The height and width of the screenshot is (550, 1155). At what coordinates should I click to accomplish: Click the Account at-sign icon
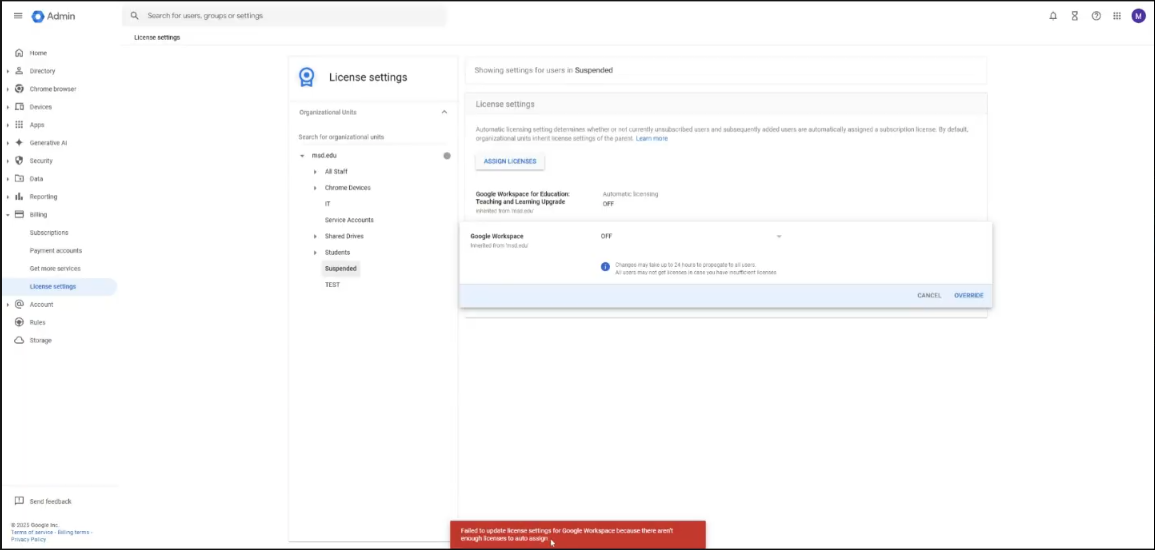click(x=19, y=304)
